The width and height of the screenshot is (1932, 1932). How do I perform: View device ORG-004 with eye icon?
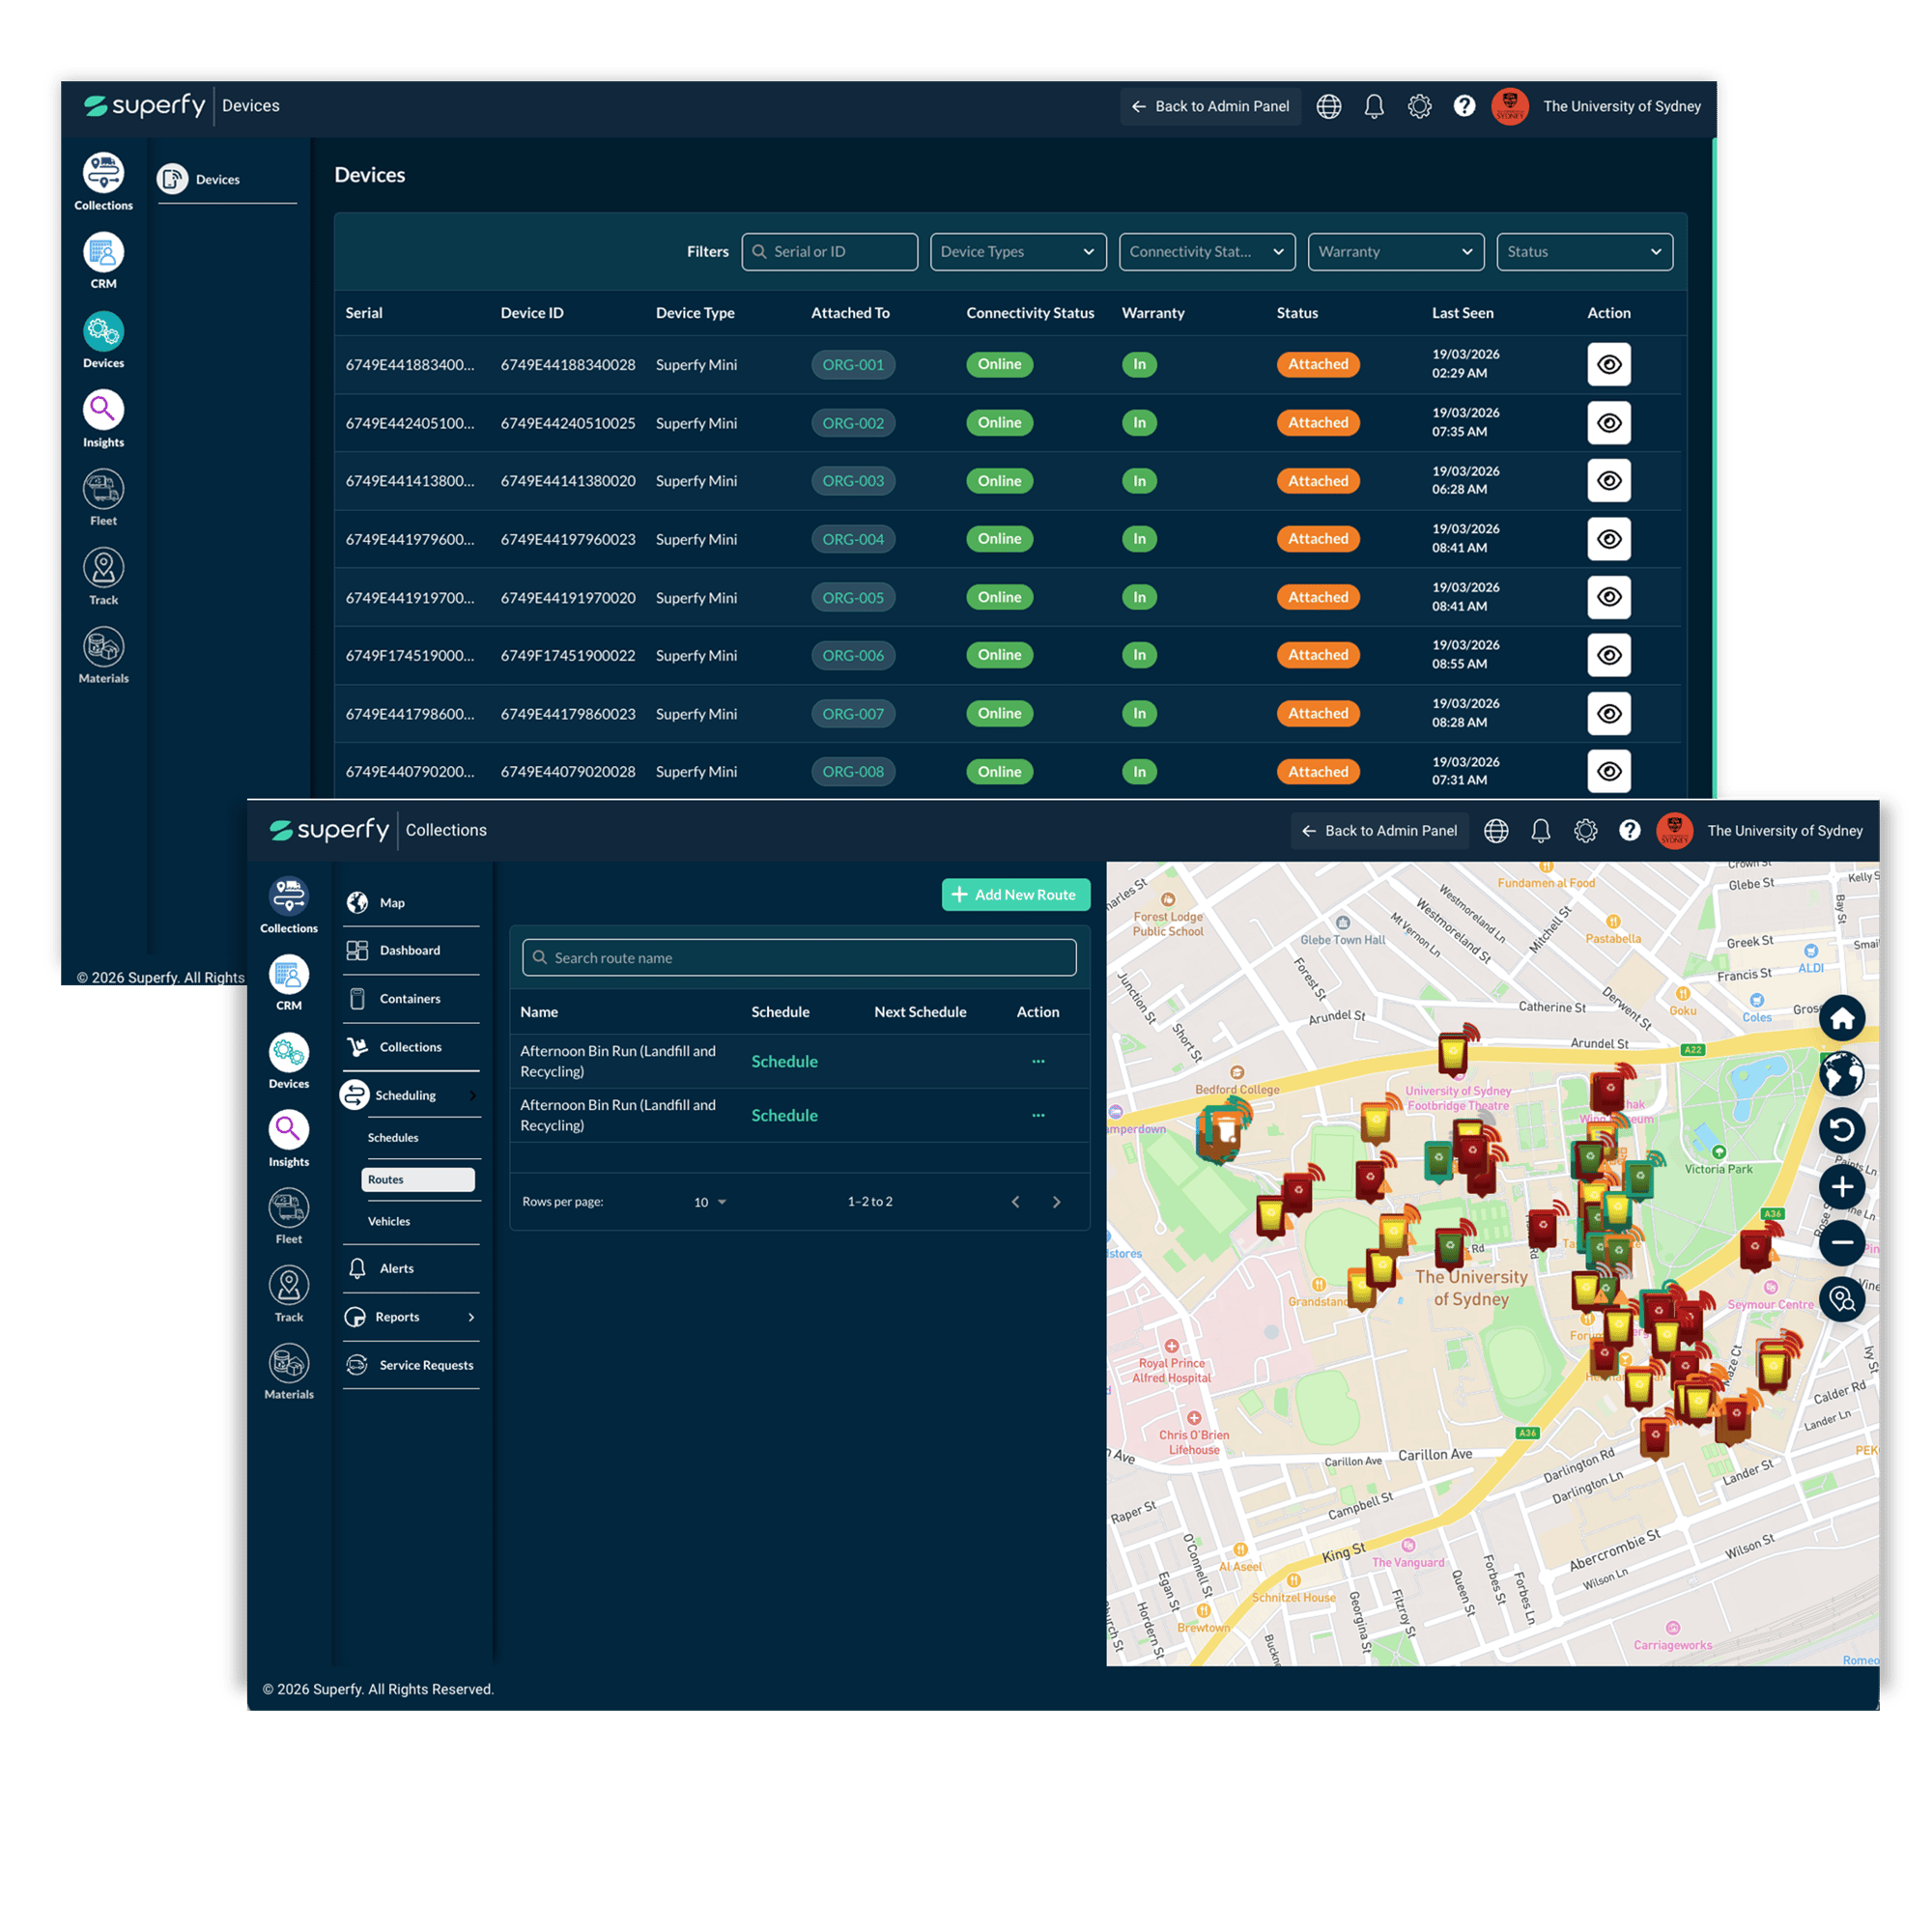tap(1608, 539)
